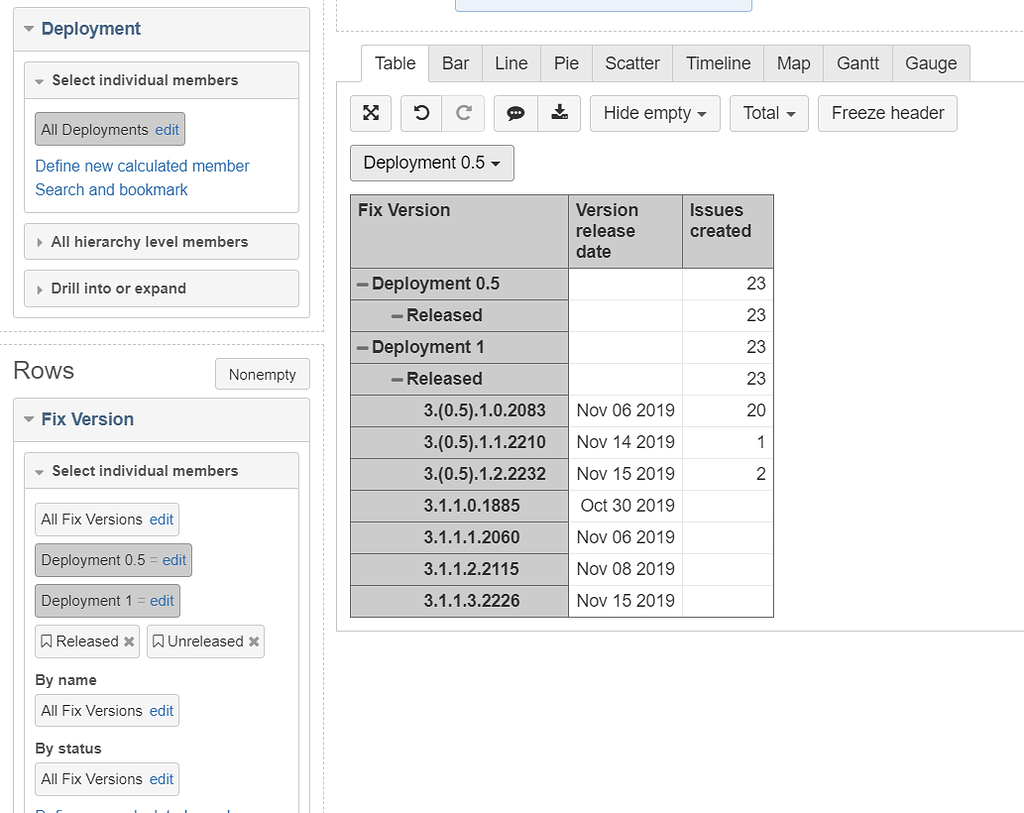Open the table in fullscreen view
1024x813 pixels.
(x=370, y=113)
